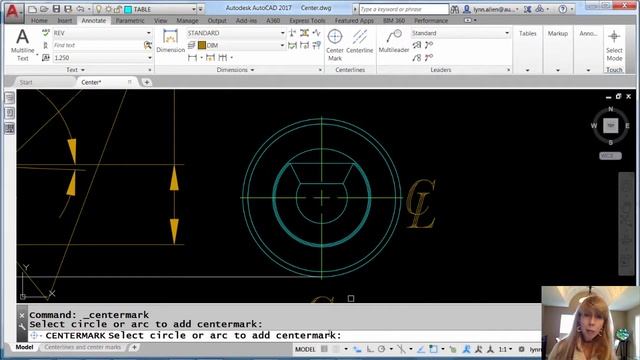Viewport: 640px width, 360px height.
Task: Open the View ribbon tab
Action: [x=160, y=20]
